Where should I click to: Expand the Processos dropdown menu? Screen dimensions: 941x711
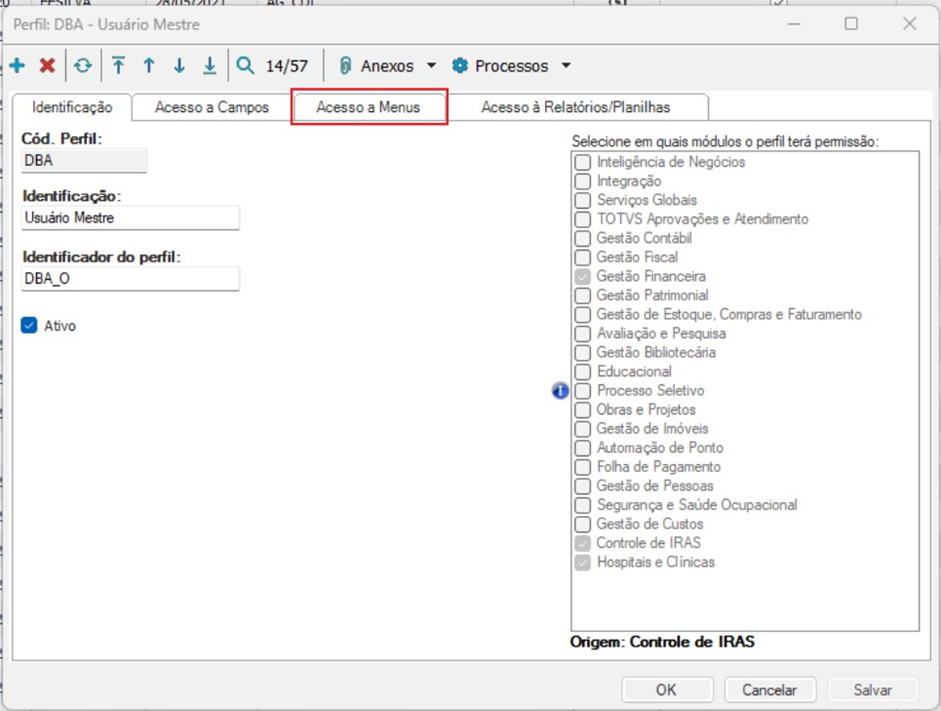tap(565, 65)
